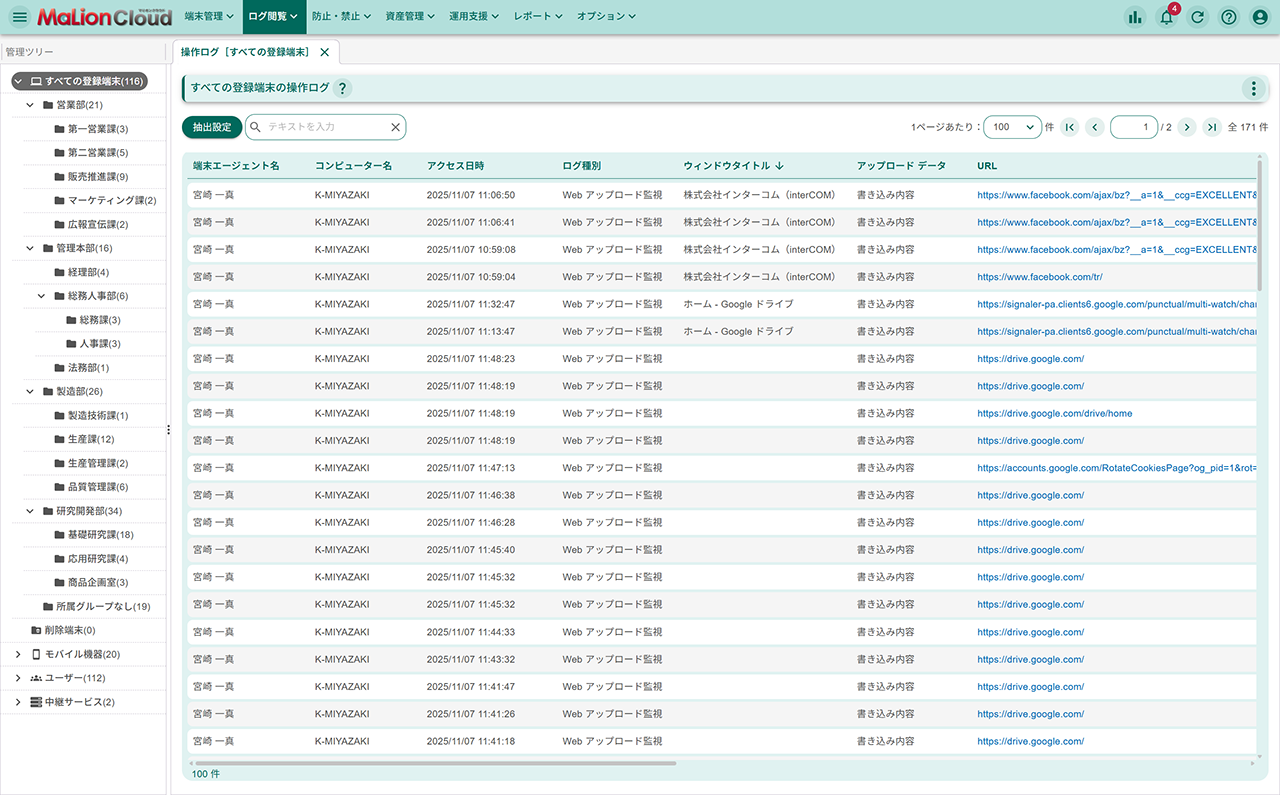Clear the search text box
Image resolution: width=1280 pixels, height=795 pixels.
pyautogui.click(x=395, y=127)
